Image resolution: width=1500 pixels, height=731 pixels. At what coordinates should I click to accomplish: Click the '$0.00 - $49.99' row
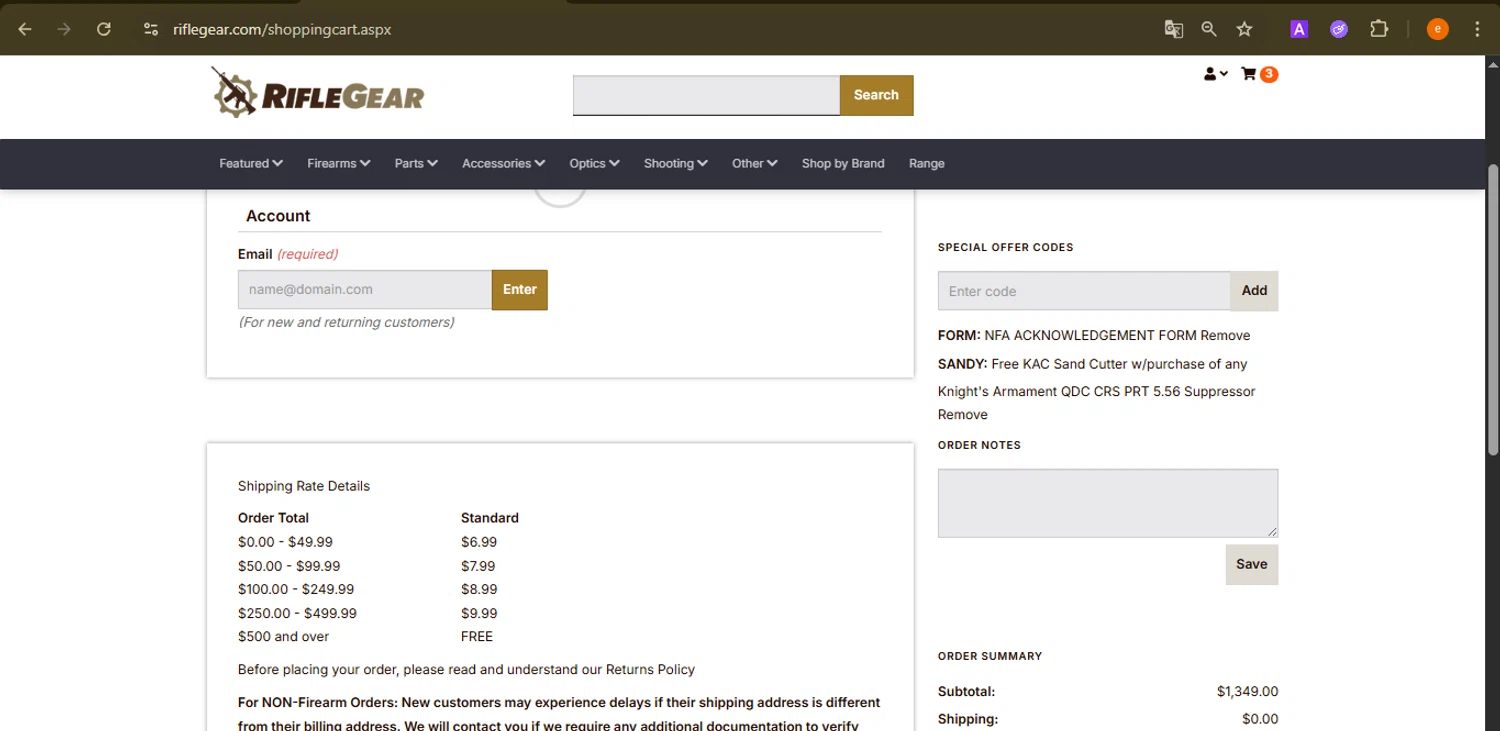coord(285,542)
